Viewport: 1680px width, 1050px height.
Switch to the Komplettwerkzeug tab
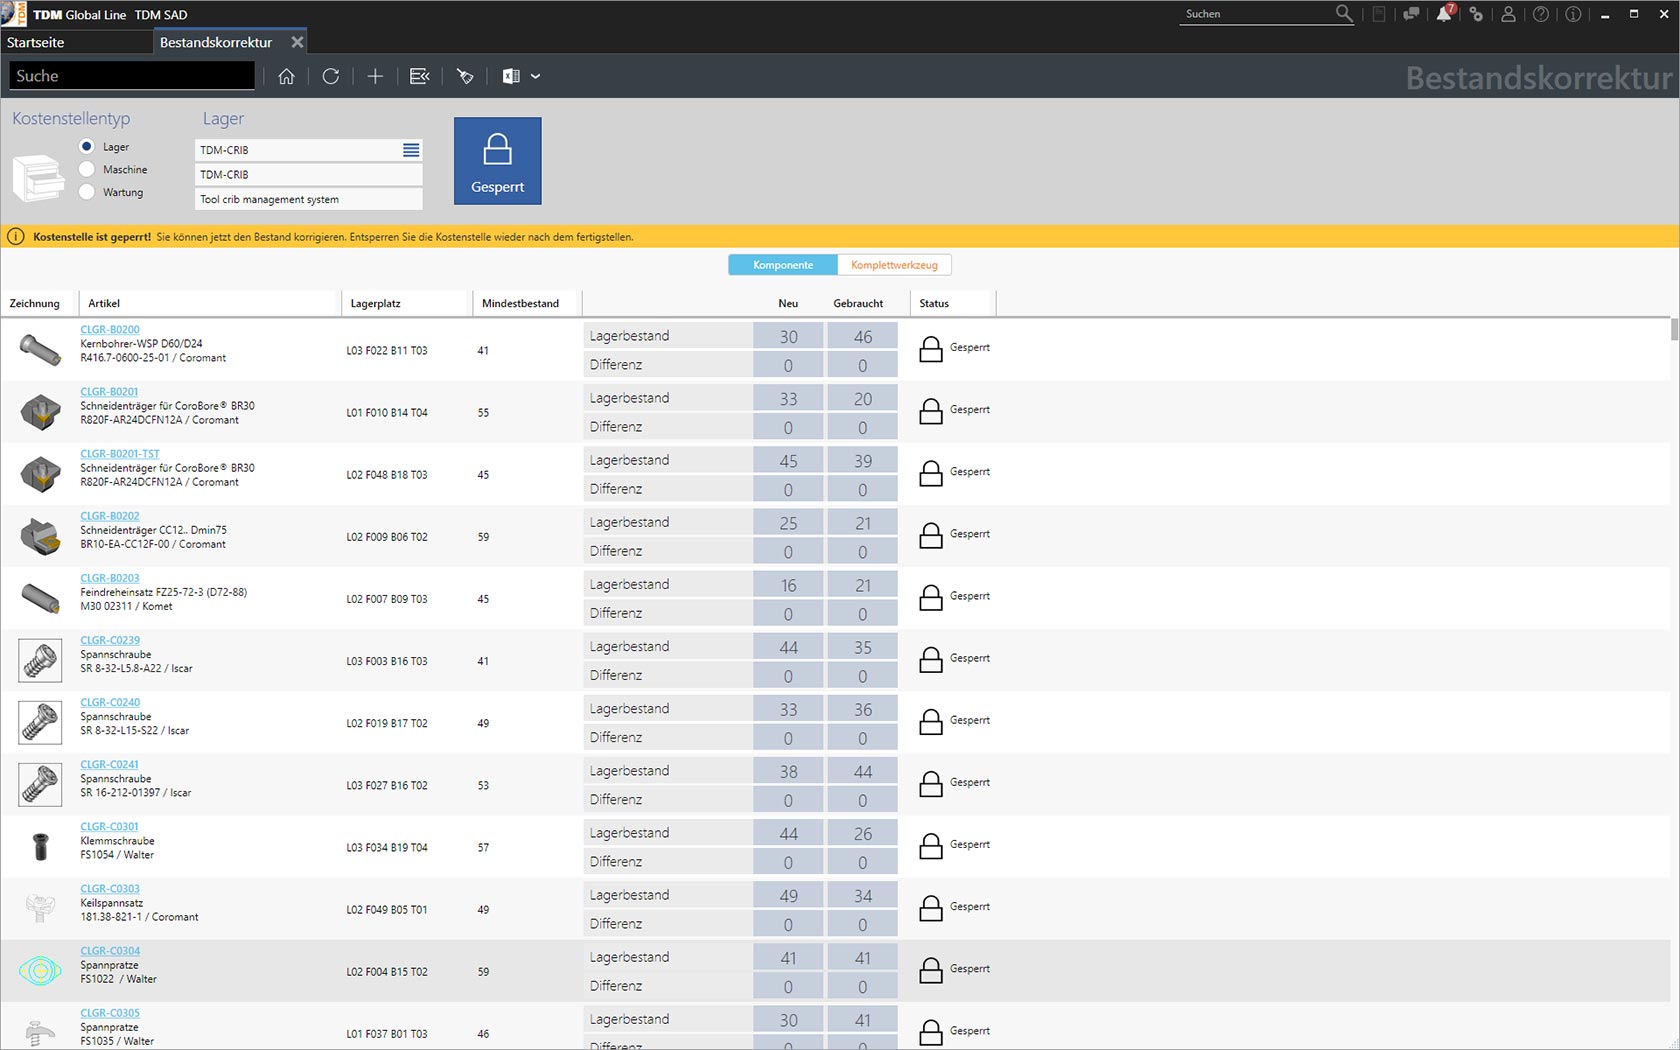click(894, 265)
